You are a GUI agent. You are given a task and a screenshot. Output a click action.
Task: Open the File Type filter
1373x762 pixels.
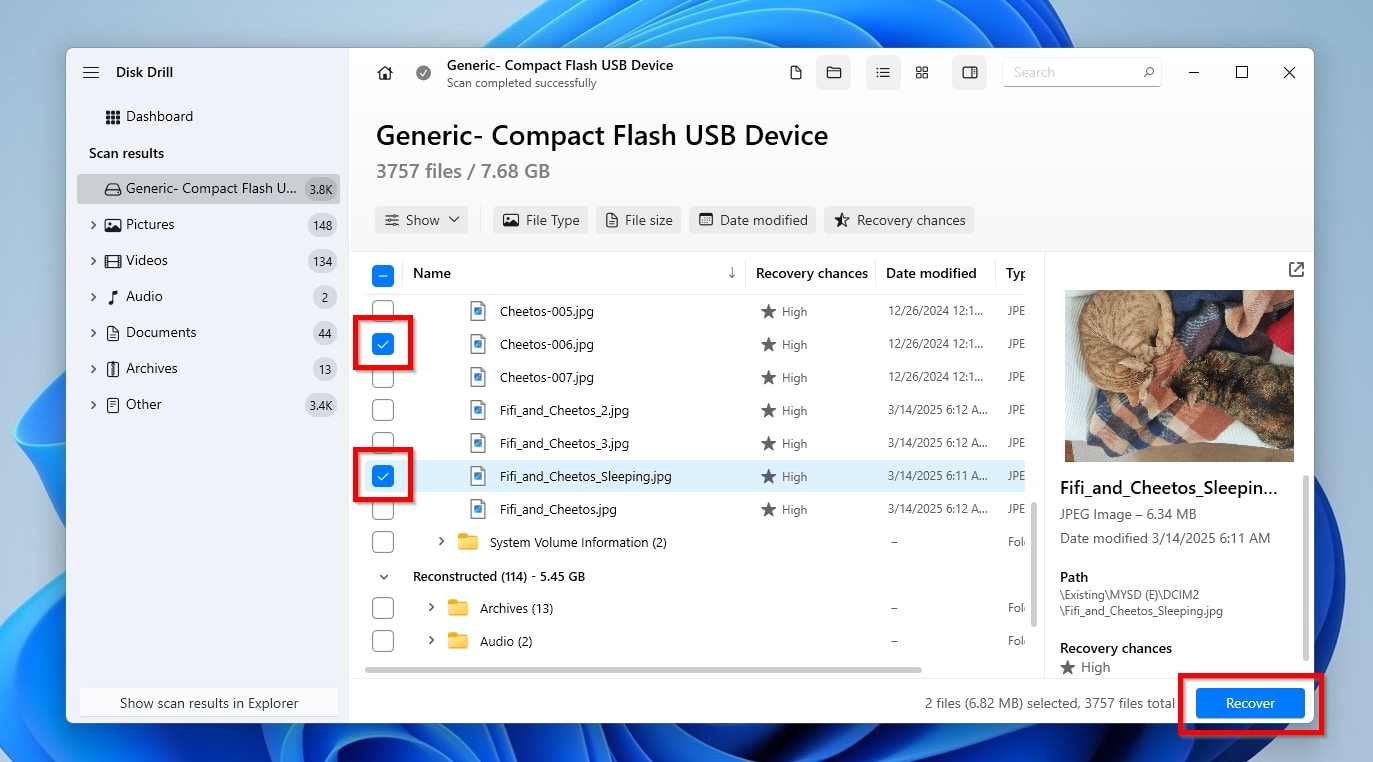[x=540, y=220]
